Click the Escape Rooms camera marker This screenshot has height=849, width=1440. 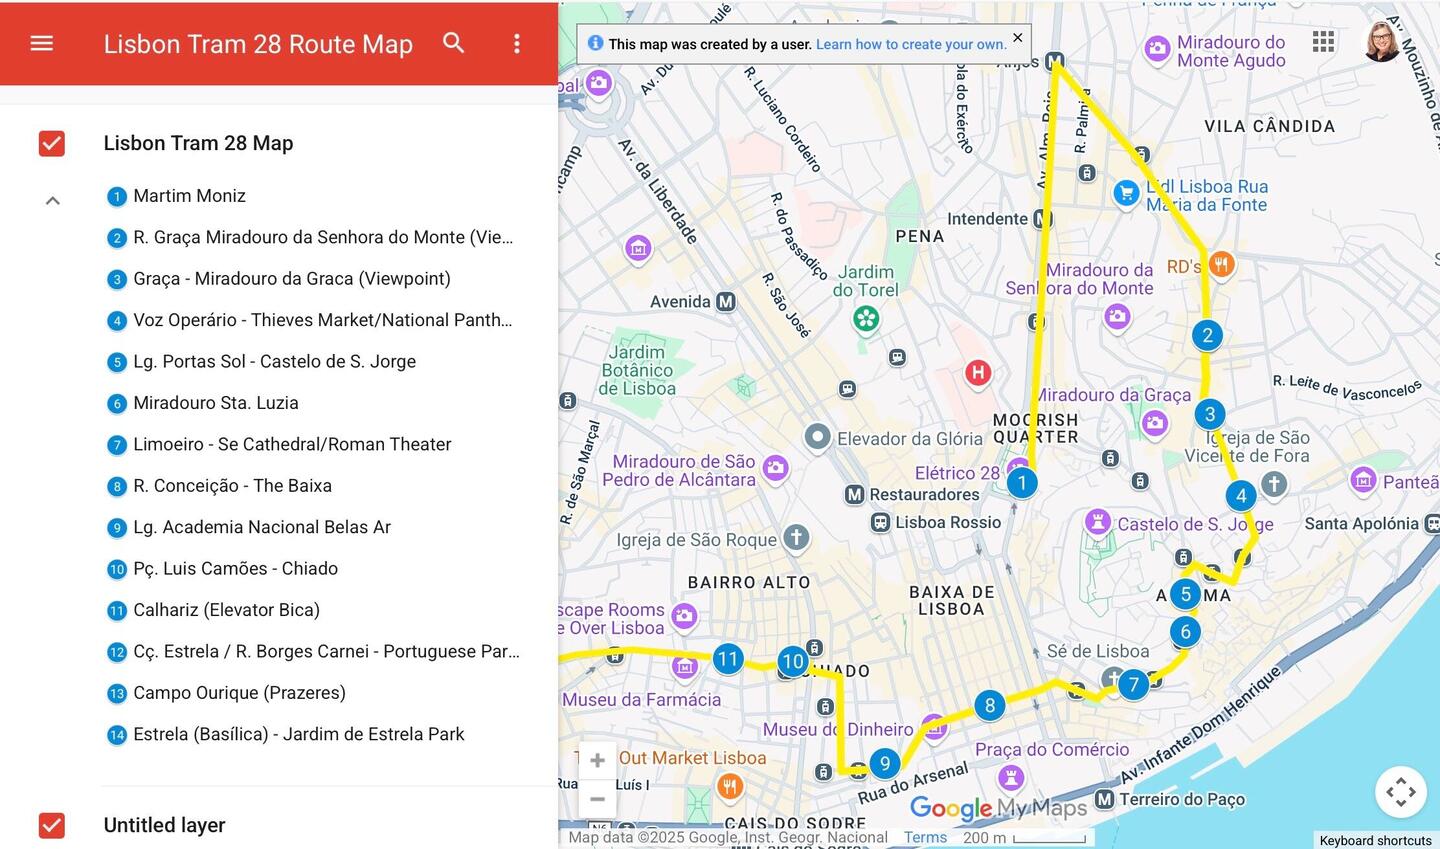coord(684,616)
